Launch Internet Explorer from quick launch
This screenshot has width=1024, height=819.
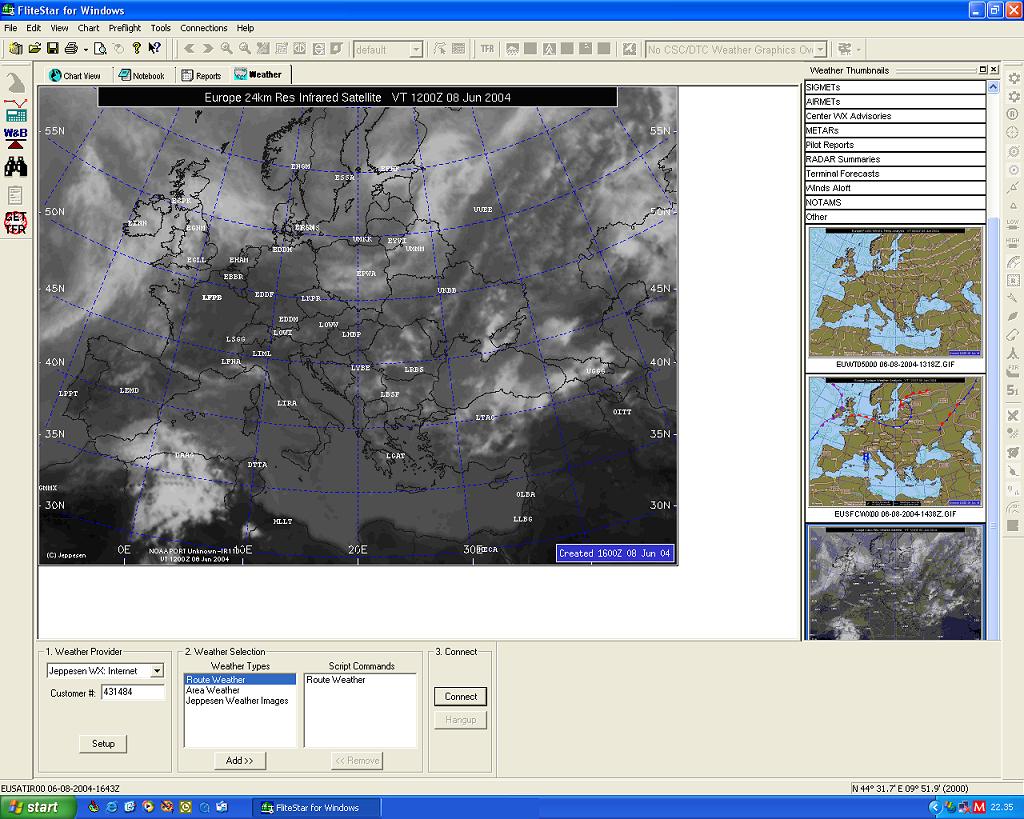pyautogui.click(x=112, y=807)
